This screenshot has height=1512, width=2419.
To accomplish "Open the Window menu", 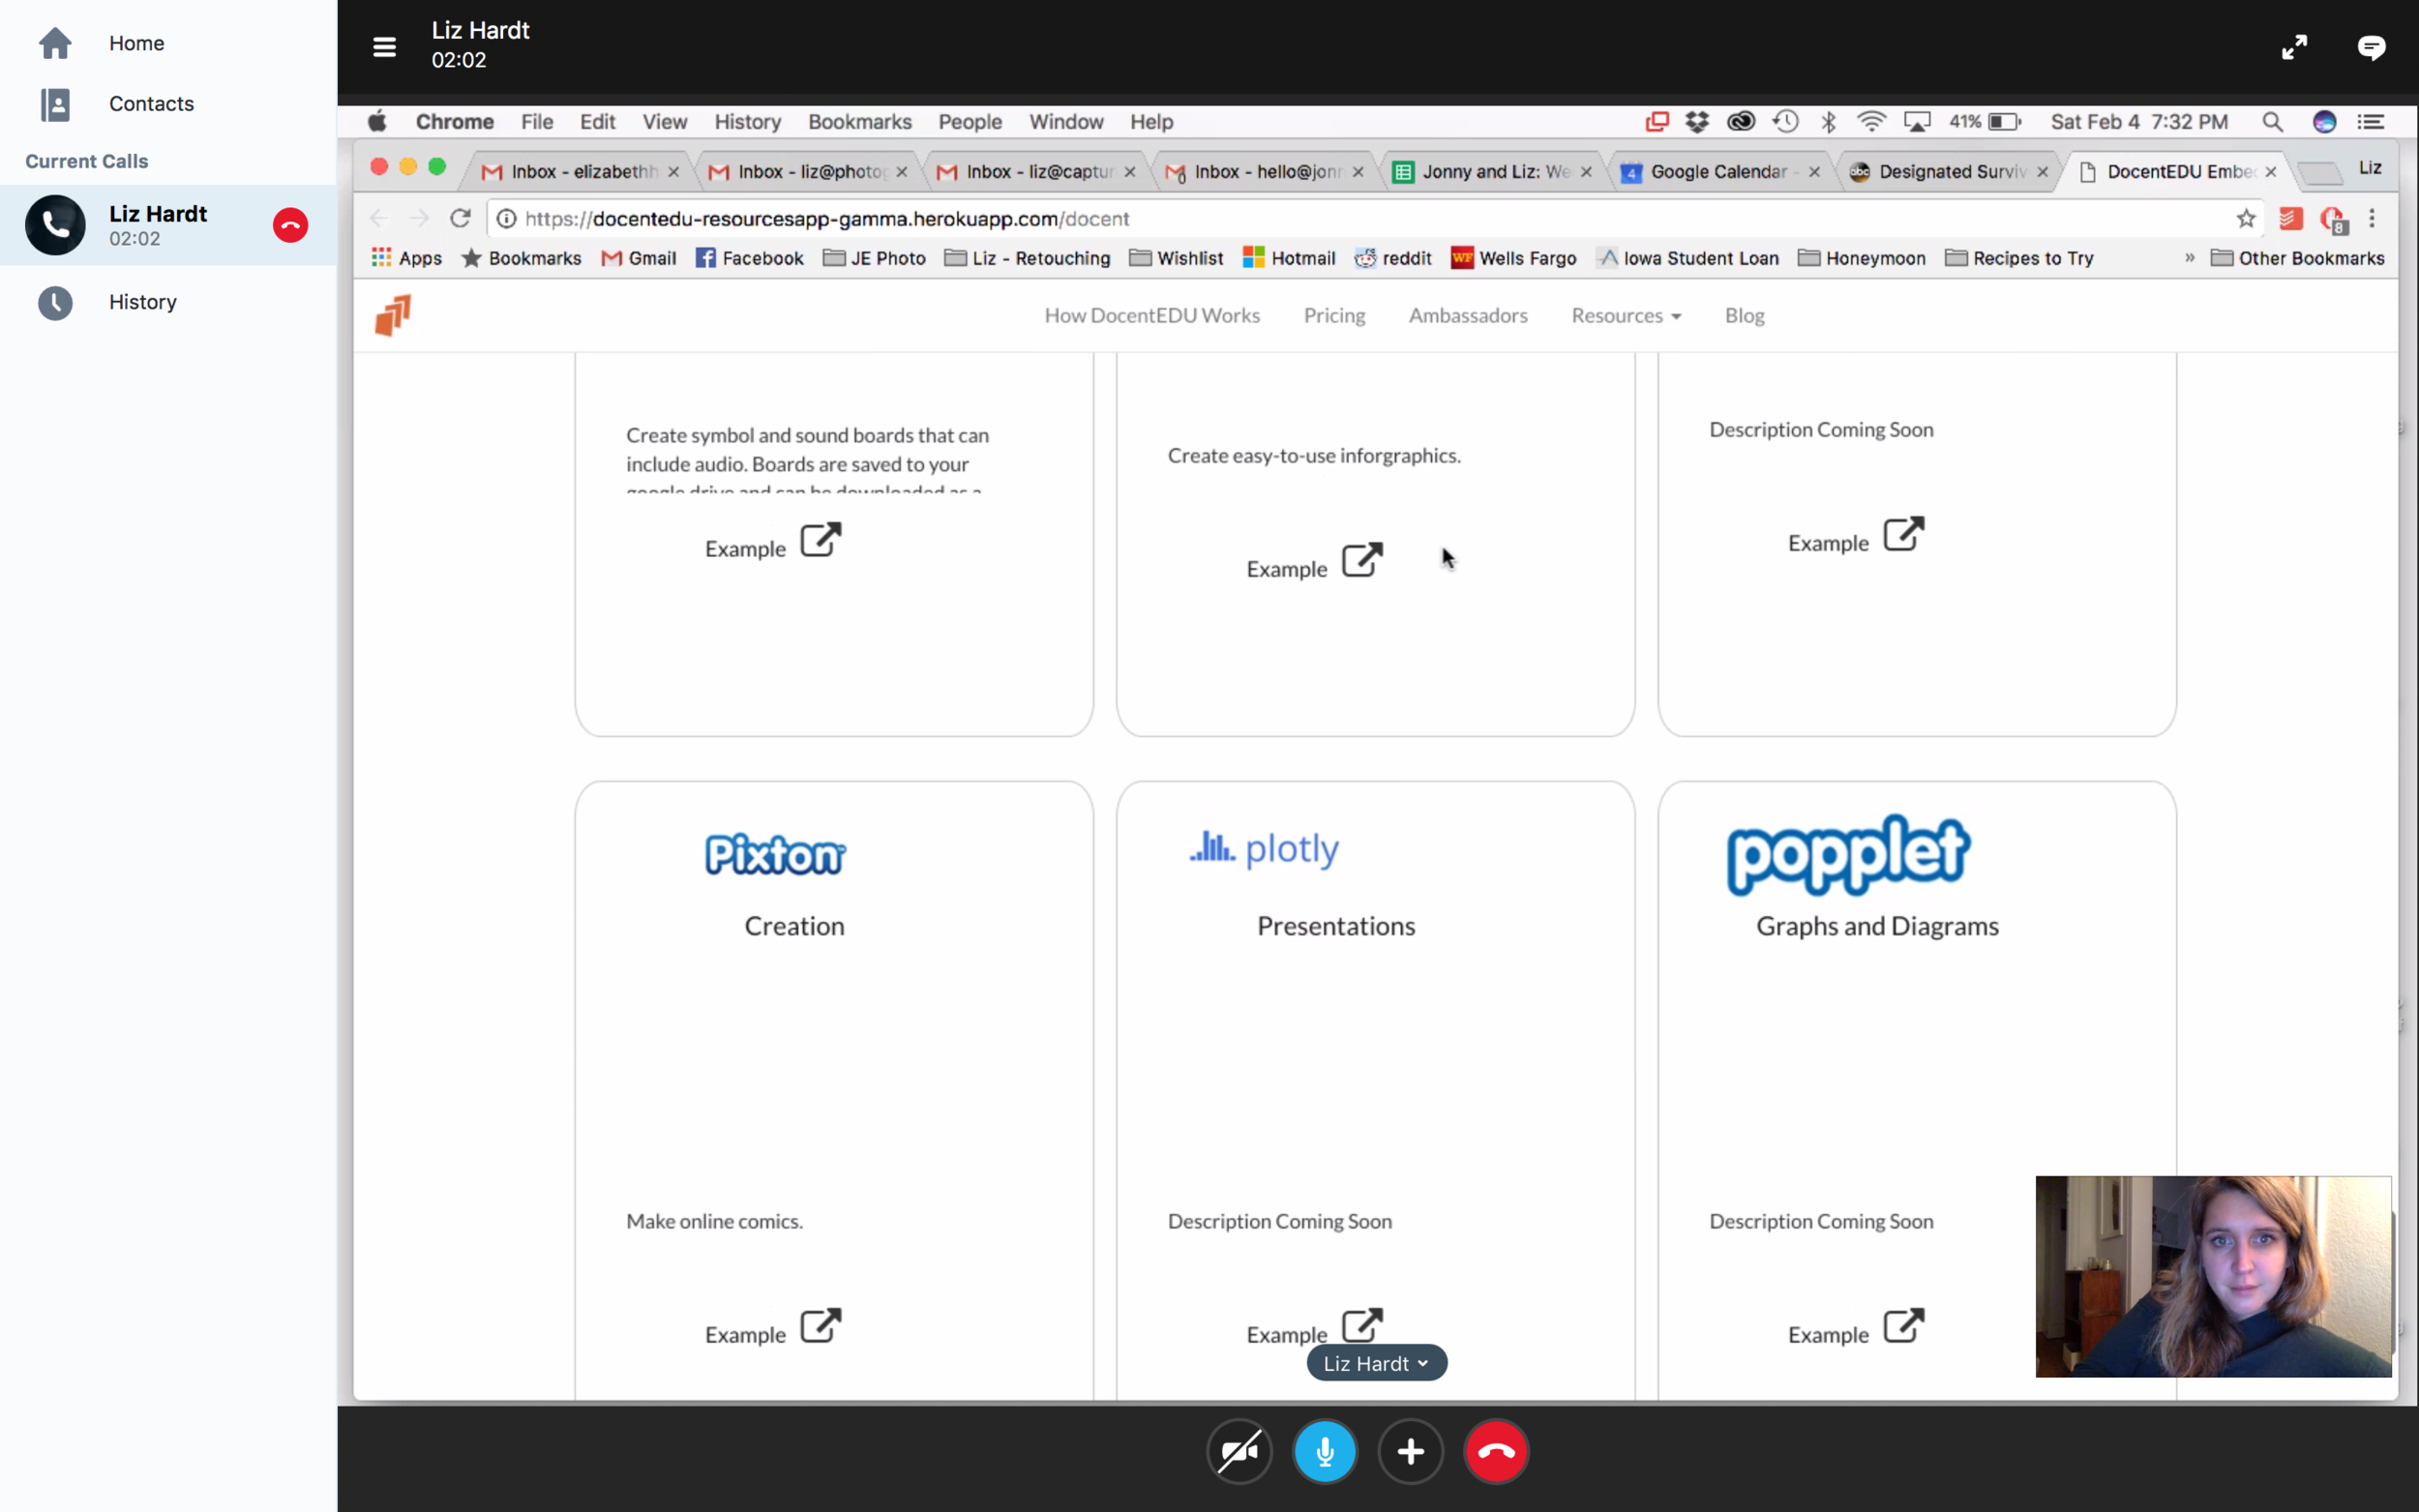I will tap(1066, 122).
